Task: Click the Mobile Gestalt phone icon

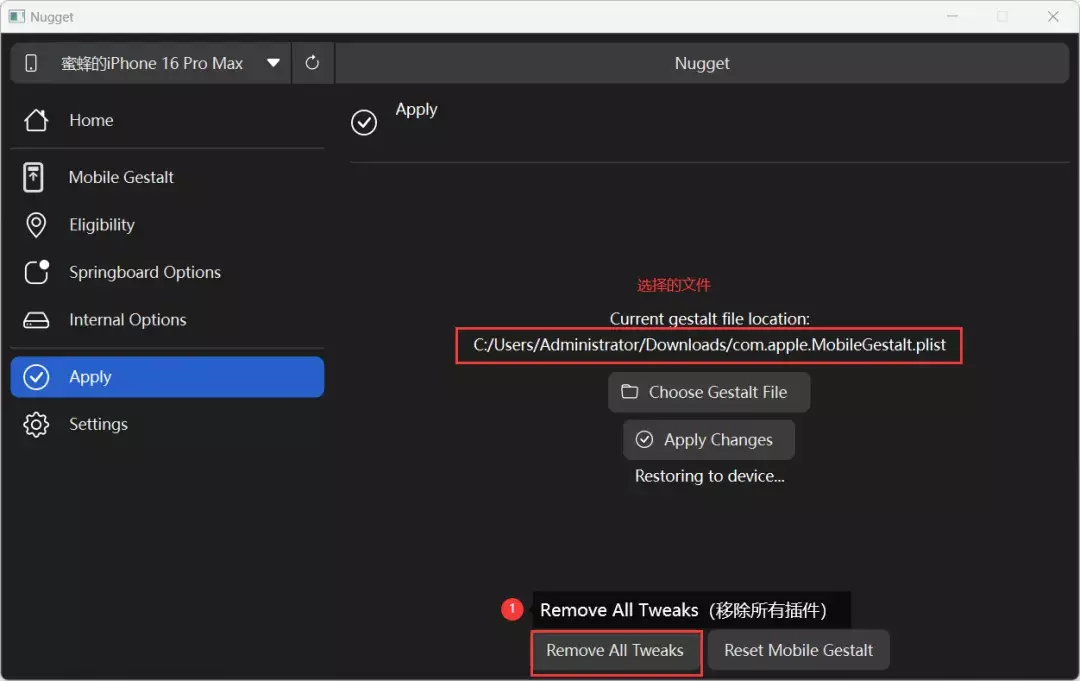Action: pyautogui.click(x=33, y=177)
